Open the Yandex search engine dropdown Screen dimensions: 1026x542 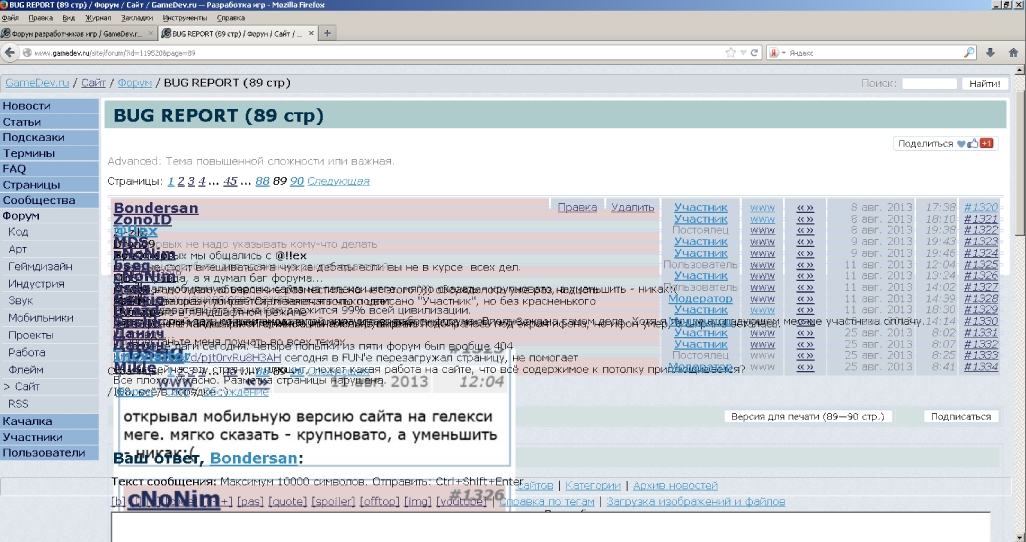pos(786,52)
